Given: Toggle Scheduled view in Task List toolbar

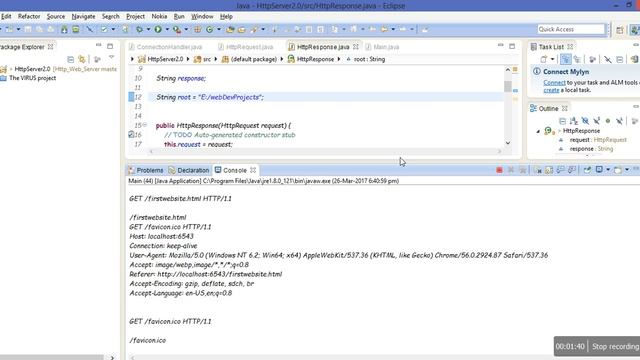Looking at the screenshot, I should [577, 59].
